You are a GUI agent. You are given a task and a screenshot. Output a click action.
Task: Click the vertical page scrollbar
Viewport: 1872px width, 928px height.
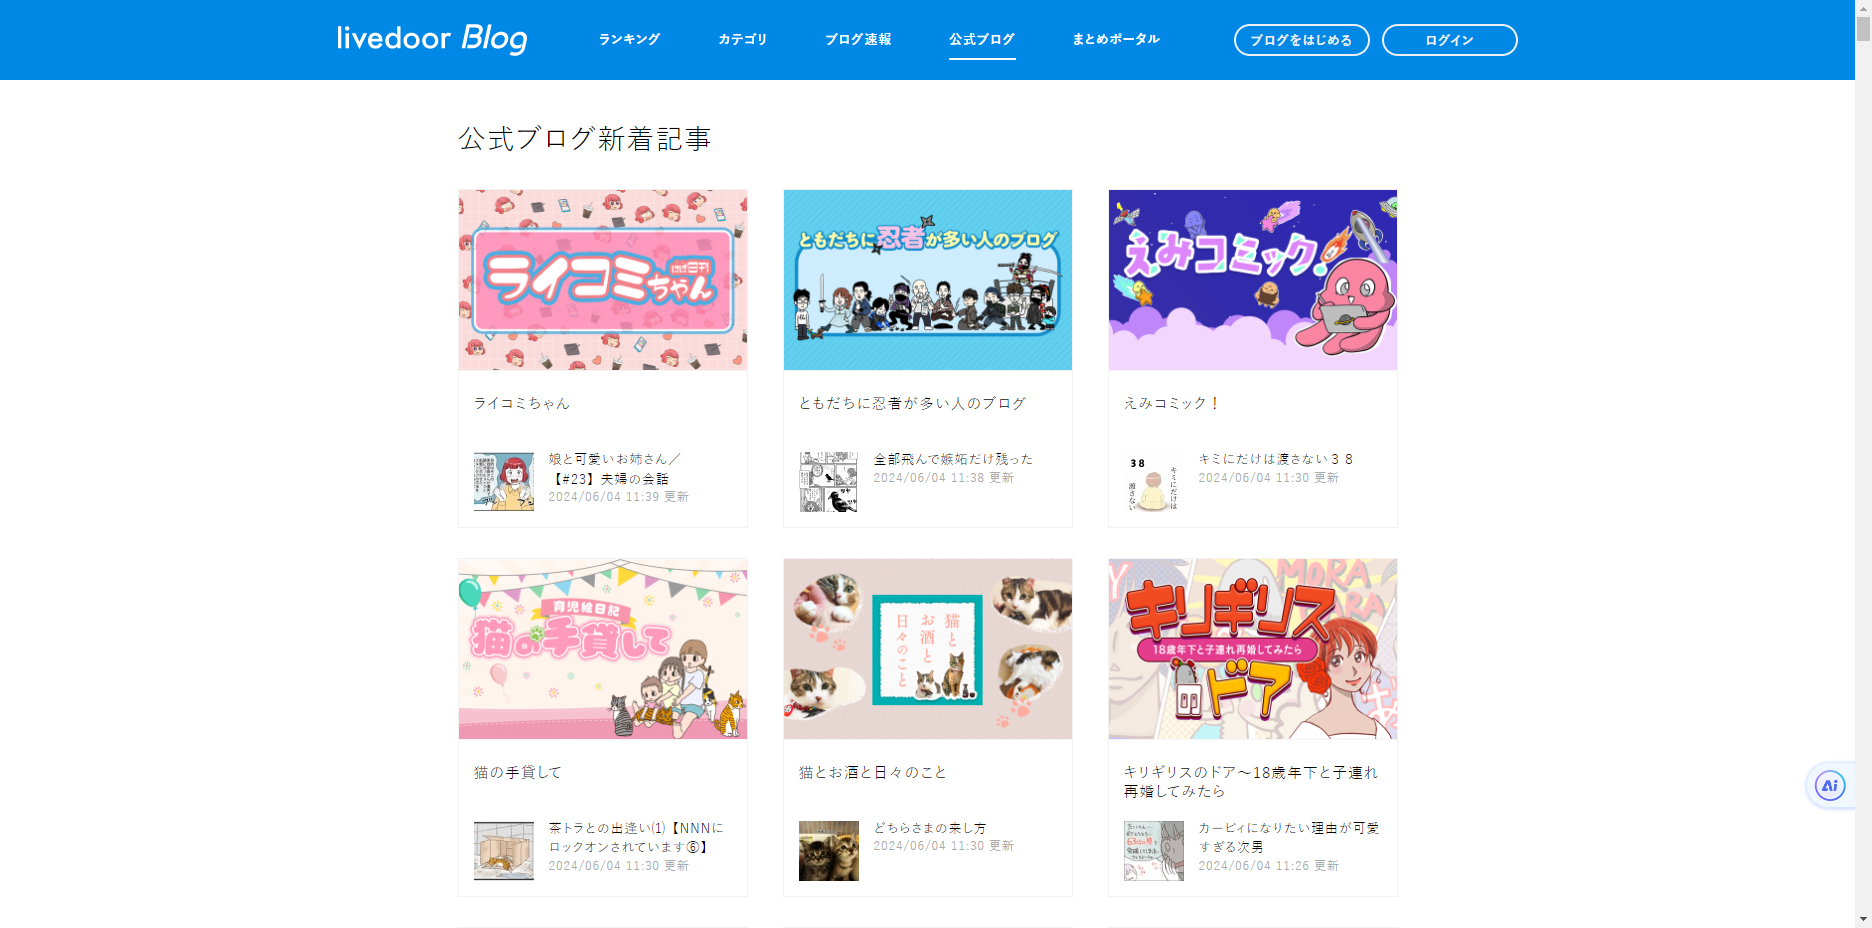tap(1863, 464)
